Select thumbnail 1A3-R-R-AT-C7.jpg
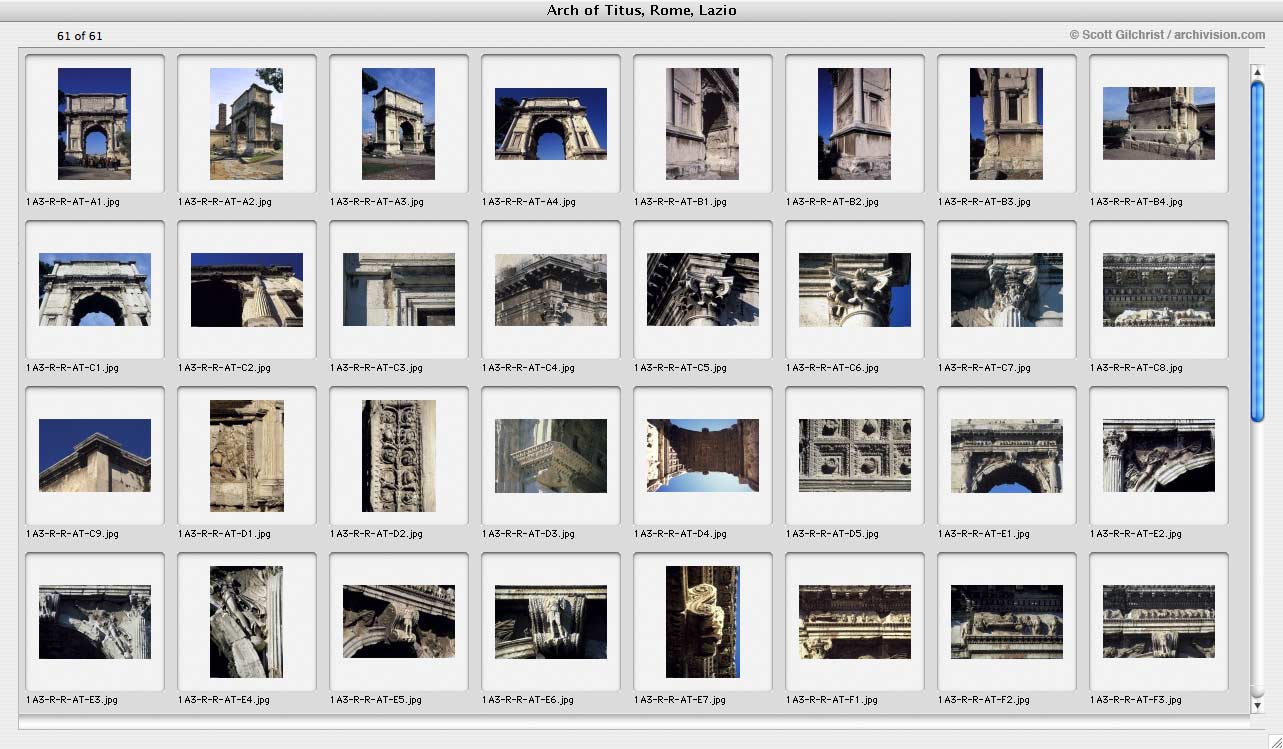Screen dimensions: 1283x749 (1007, 290)
